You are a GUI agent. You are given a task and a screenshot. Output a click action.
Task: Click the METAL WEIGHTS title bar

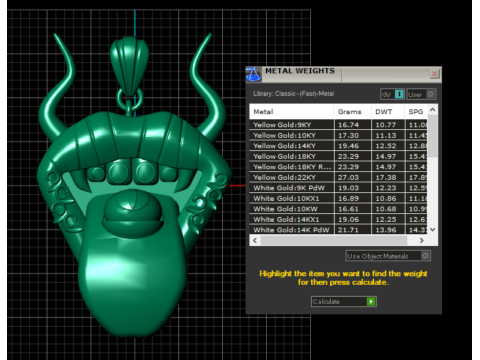tap(345, 74)
